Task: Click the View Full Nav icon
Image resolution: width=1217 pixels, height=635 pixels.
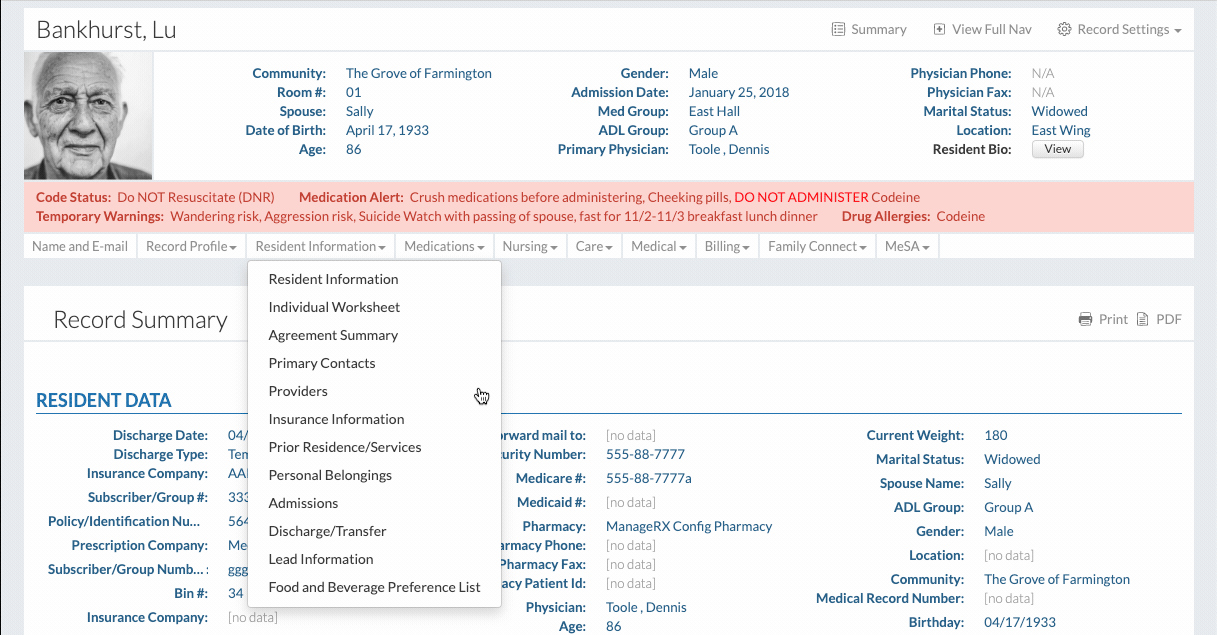Action: pyautogui.click(x=939, y=30)
